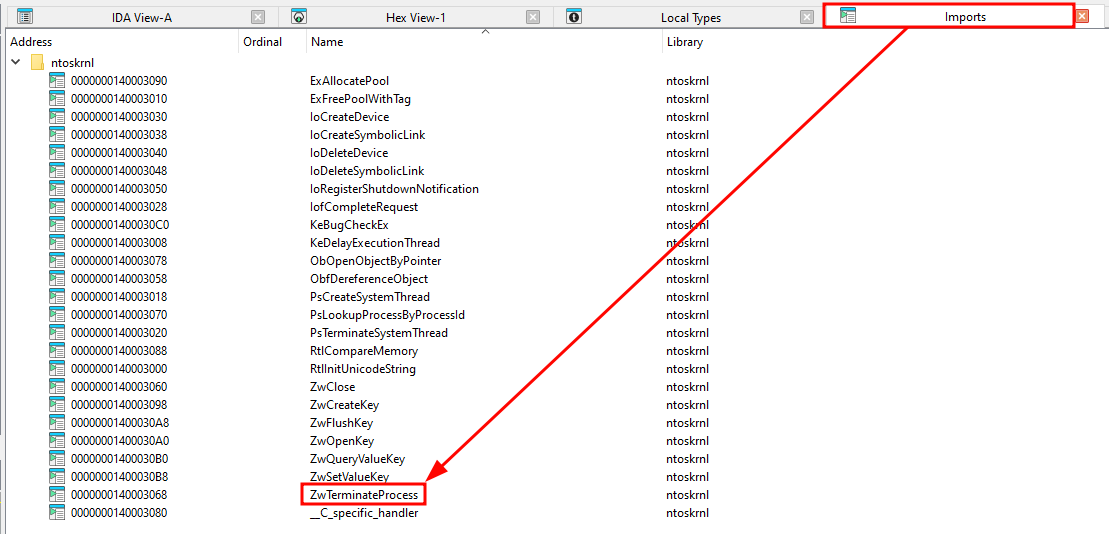
Task: Select the ExAllocatePool import name
Action: point(349,81)
